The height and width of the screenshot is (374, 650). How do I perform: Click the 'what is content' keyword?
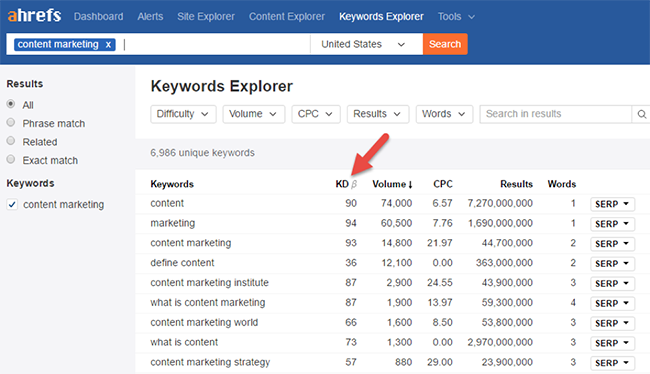pyautogui.click(x=184, y=342)
